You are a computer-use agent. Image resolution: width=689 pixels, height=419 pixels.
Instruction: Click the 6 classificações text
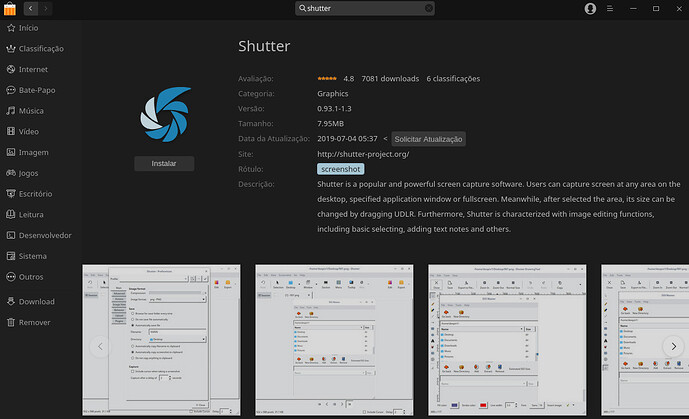[x=453, y=79]
